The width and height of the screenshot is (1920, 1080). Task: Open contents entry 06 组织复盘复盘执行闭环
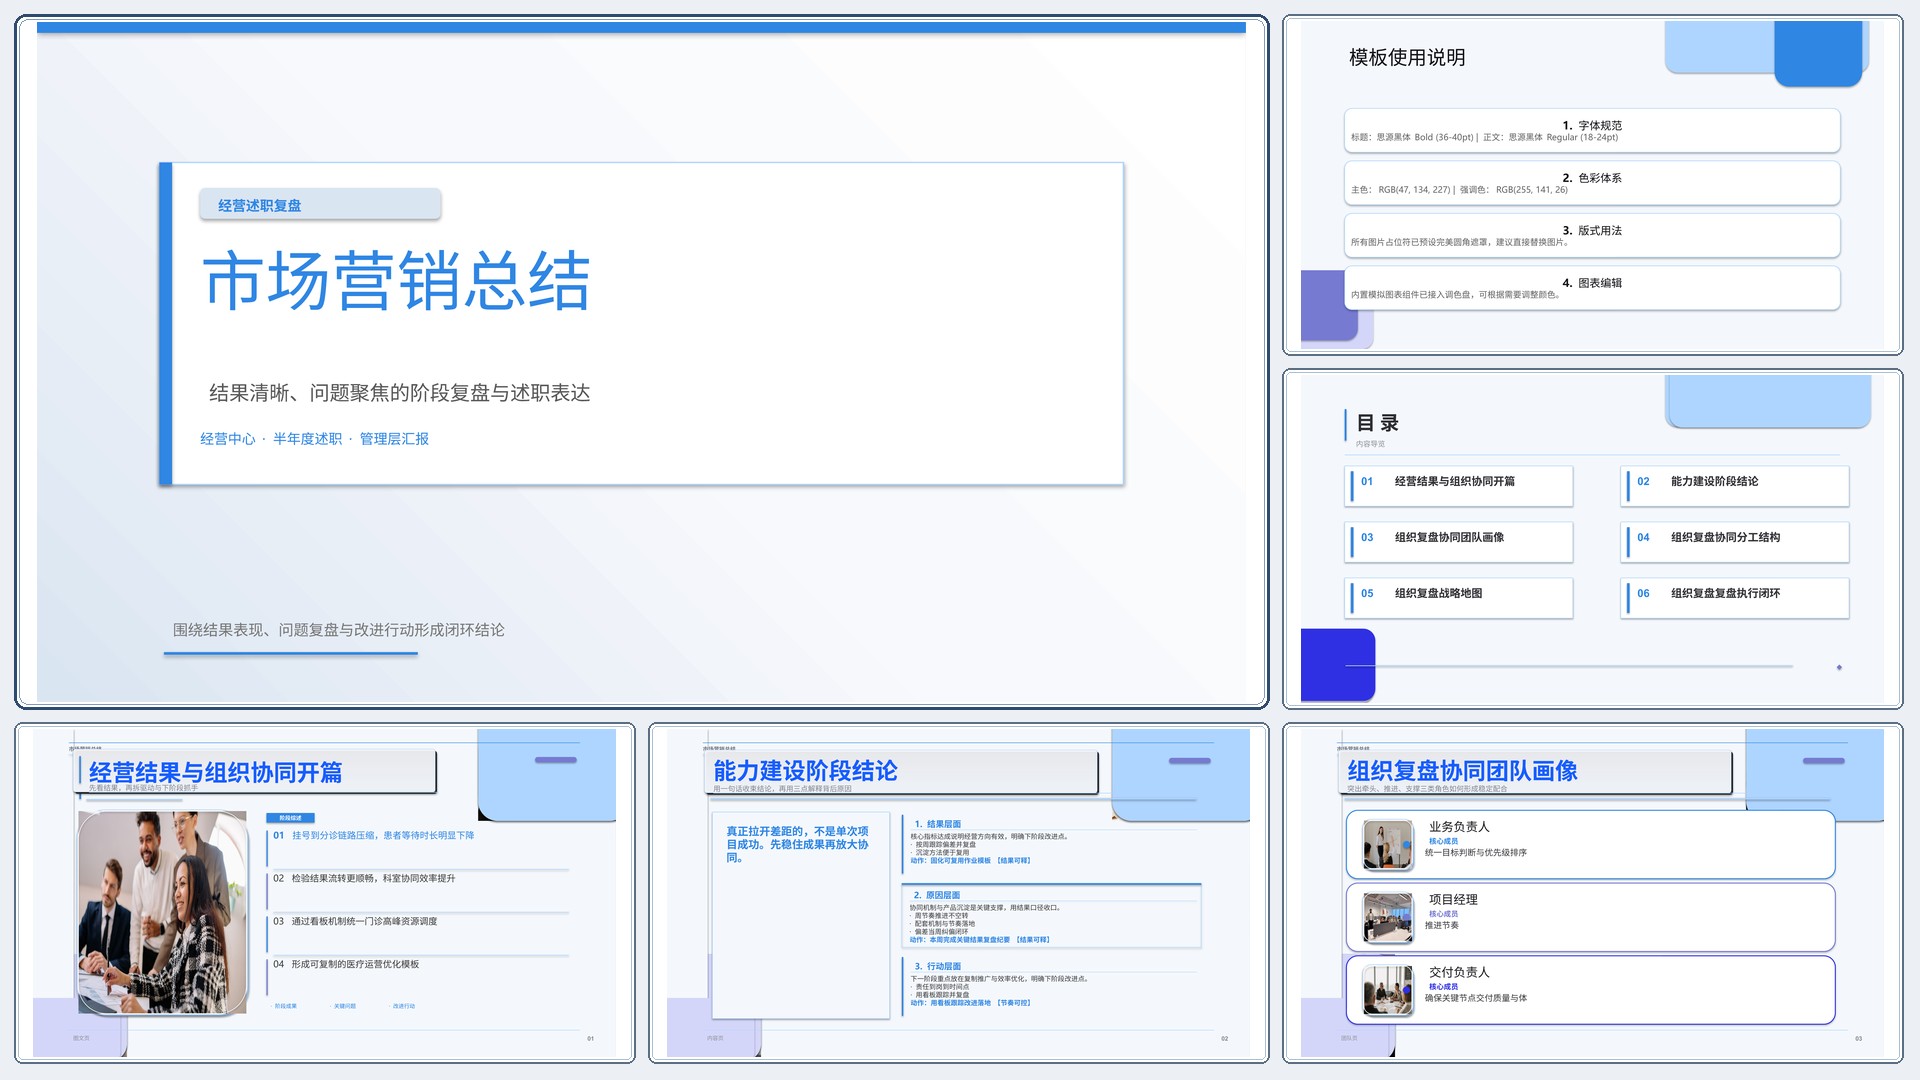point(1736,598)
